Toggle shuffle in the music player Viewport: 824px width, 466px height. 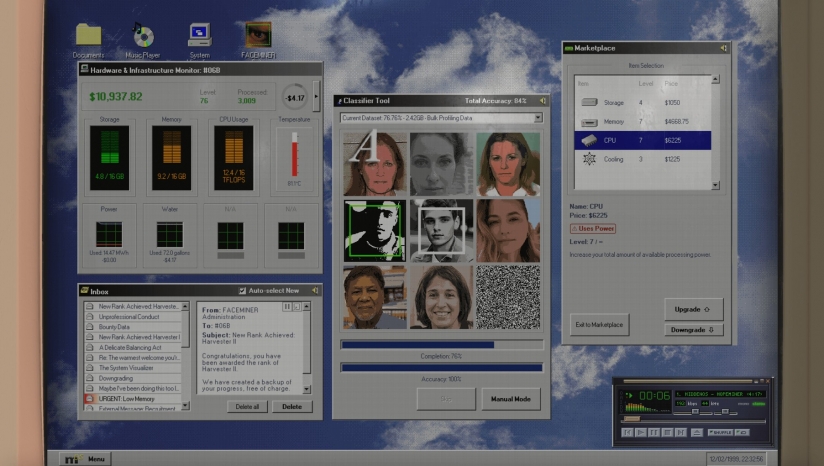point(720,432)
